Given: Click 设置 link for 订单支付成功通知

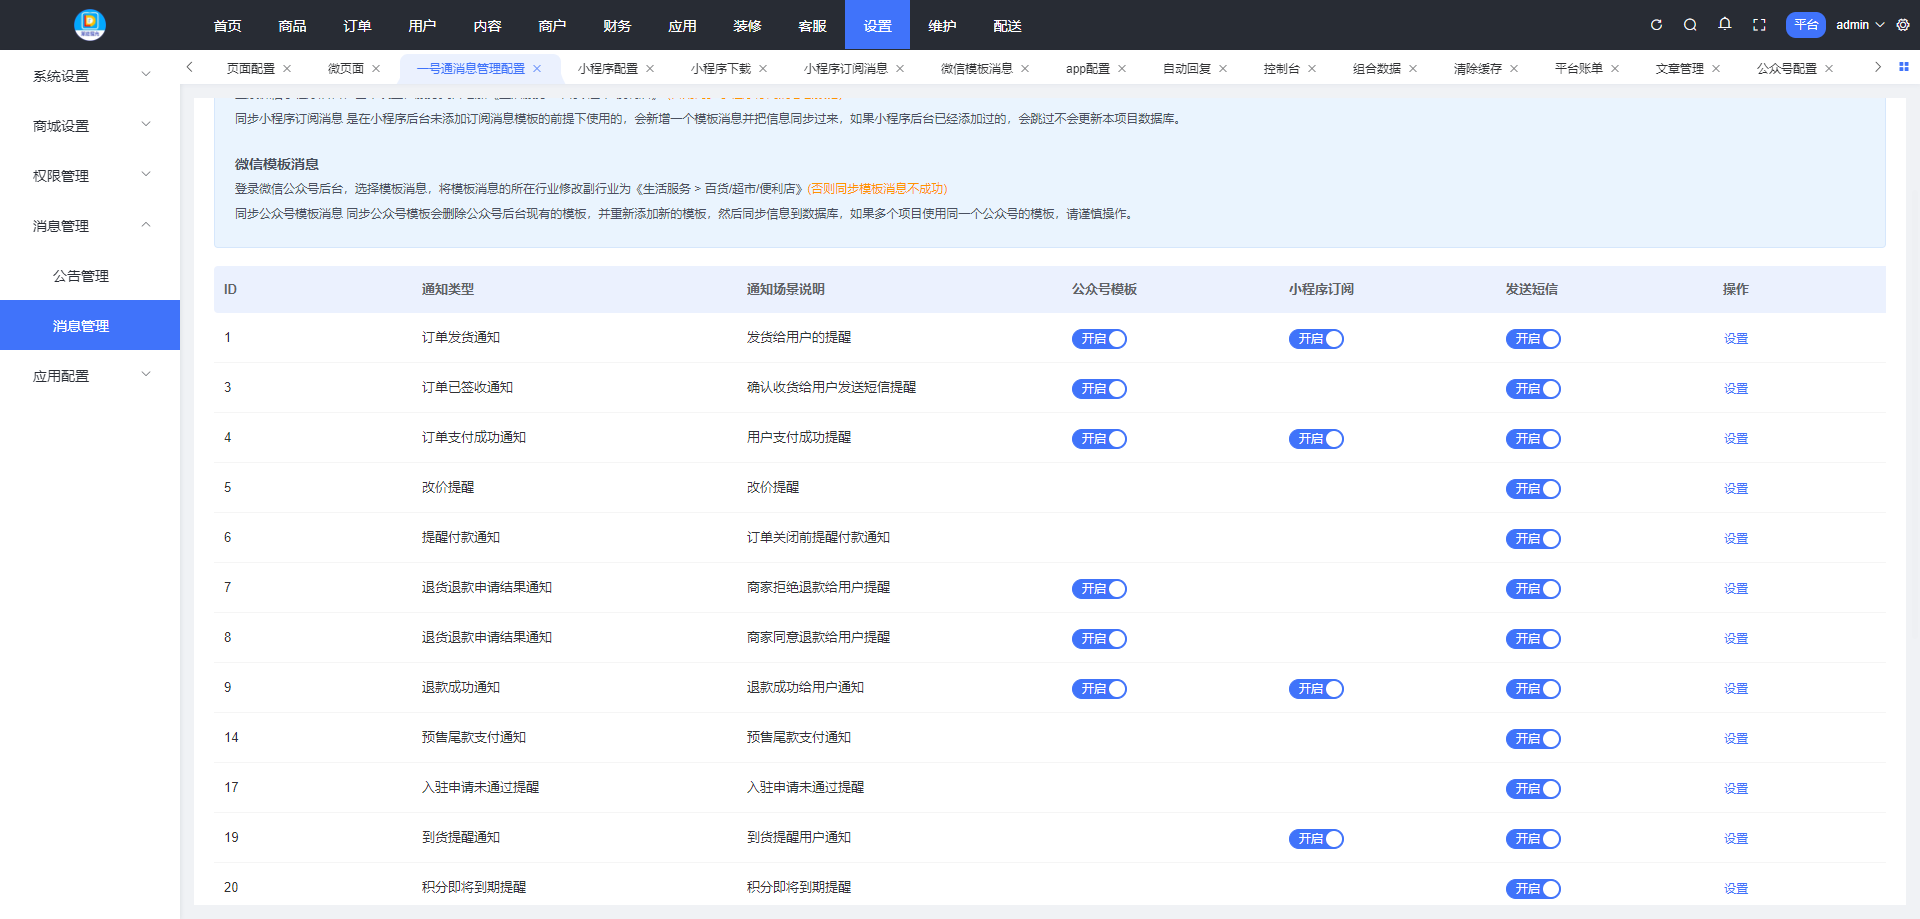Looking at the screenshot, I should 1735,439.
